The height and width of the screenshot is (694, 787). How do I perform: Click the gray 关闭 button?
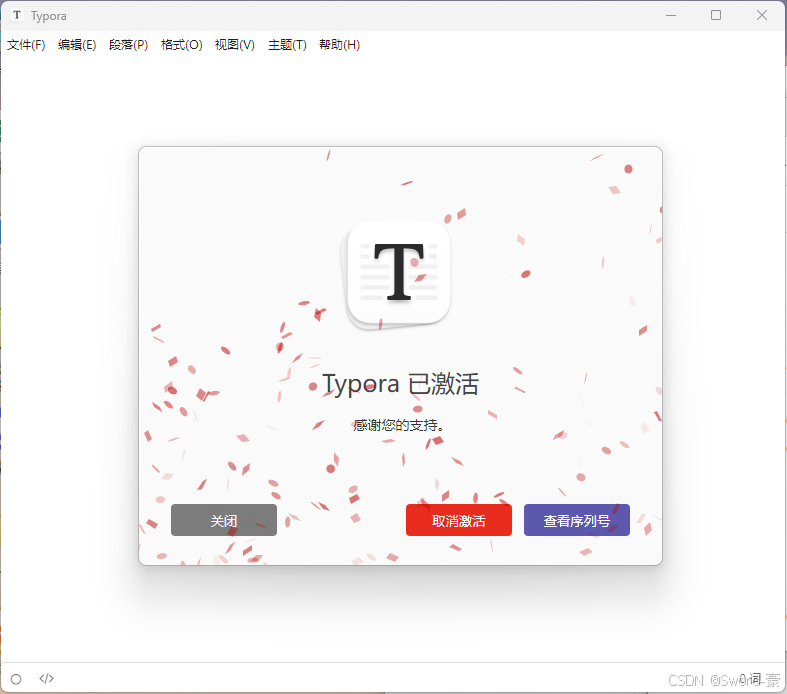coord(224,520)
